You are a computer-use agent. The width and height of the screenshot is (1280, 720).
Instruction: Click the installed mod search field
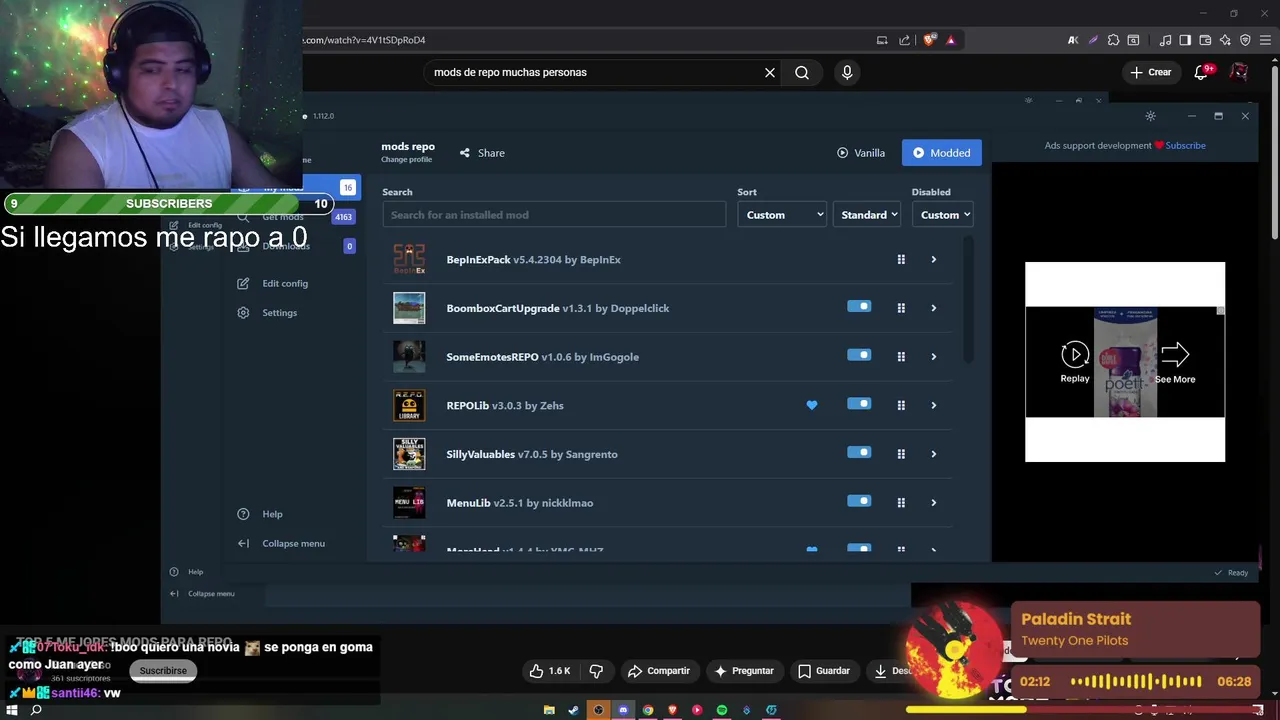coord(554,215)
